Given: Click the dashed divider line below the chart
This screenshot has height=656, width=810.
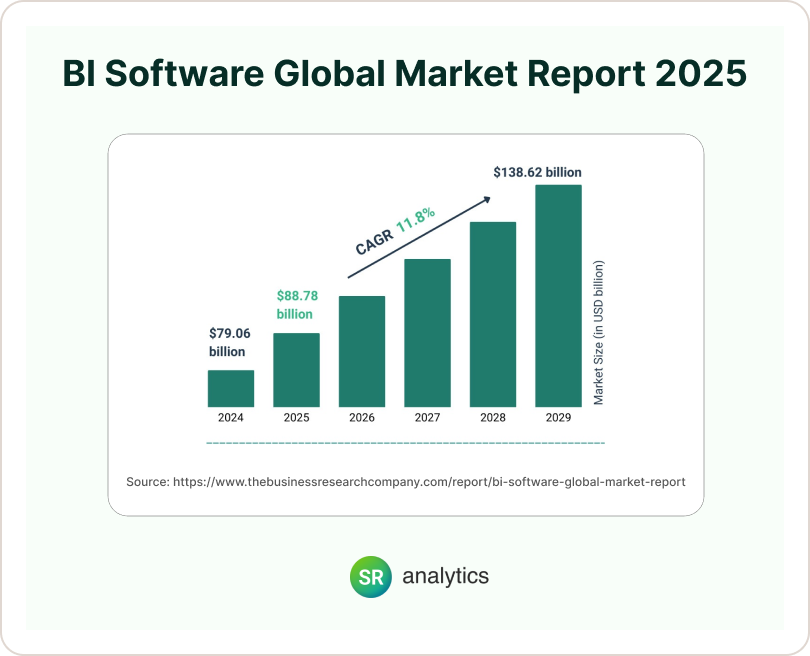Looking at the screenshot, I should pyautogui.click(x=405, y=442).
